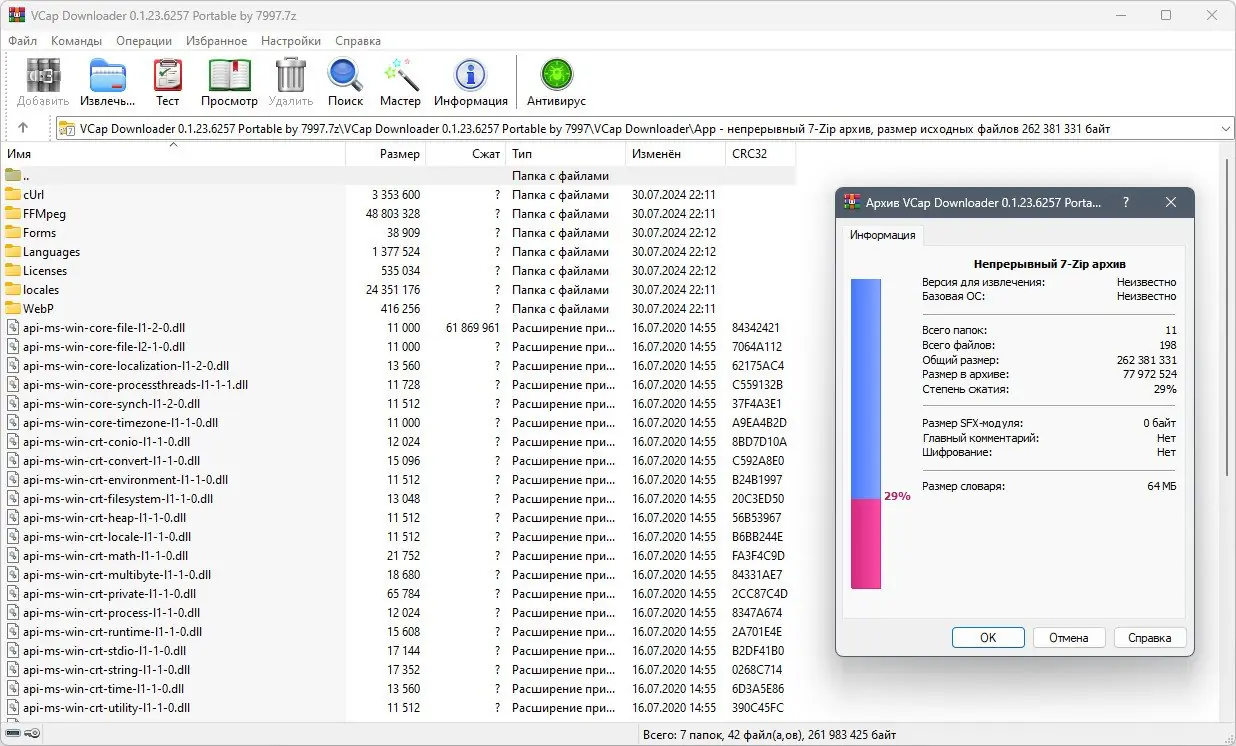
Task: Open the Файл menu
Action: [22, 41]
